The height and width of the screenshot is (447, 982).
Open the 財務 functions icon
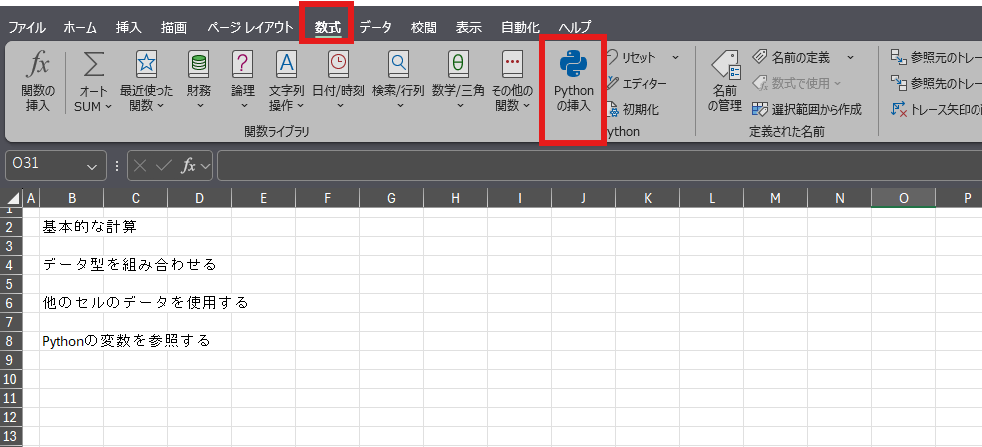(x=199, y=64)
